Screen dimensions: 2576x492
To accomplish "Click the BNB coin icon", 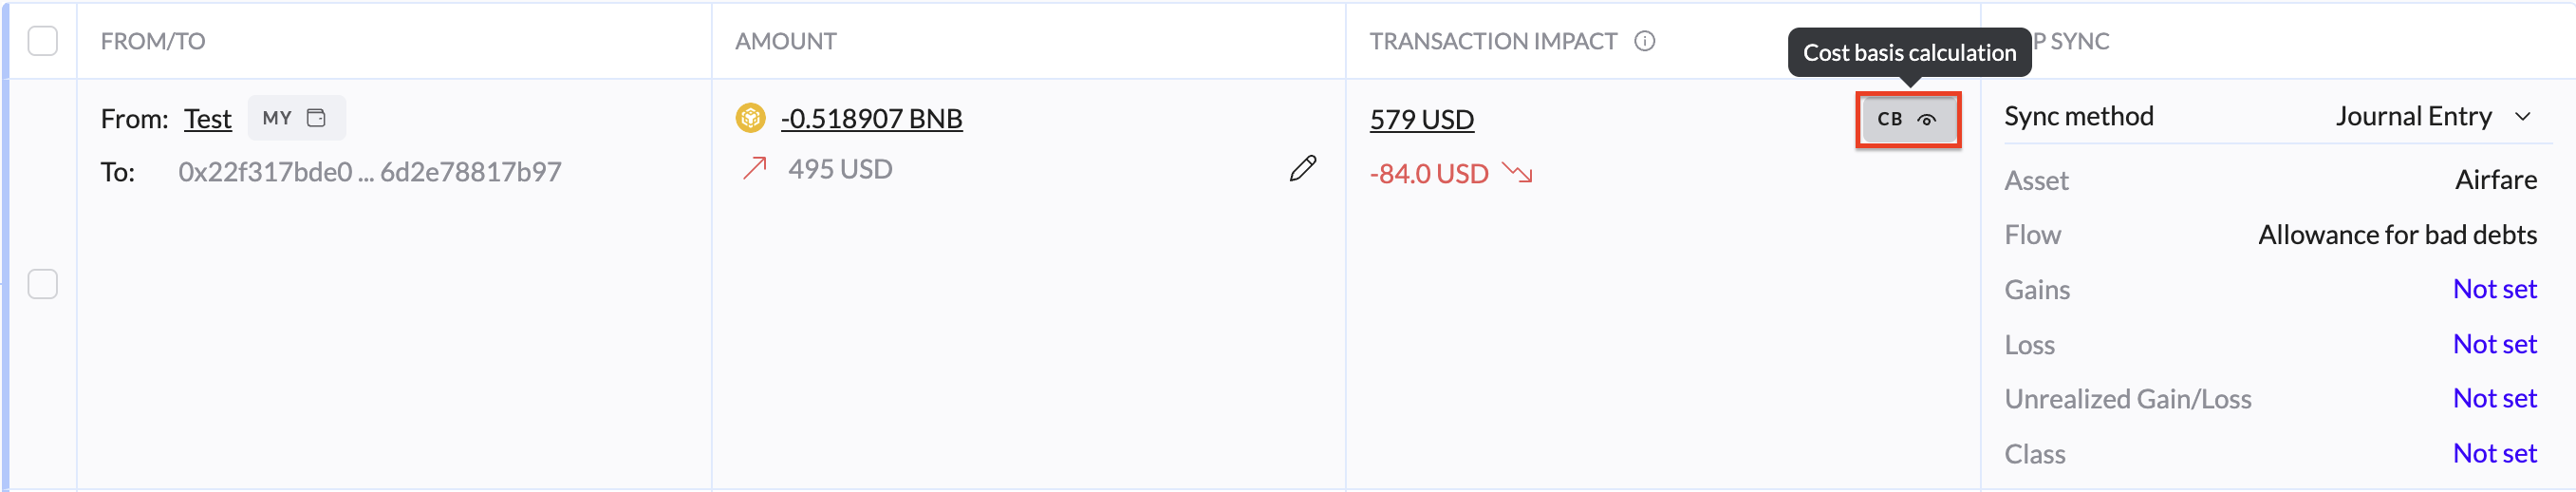I will pyautogui.click(x=750, y=118).
